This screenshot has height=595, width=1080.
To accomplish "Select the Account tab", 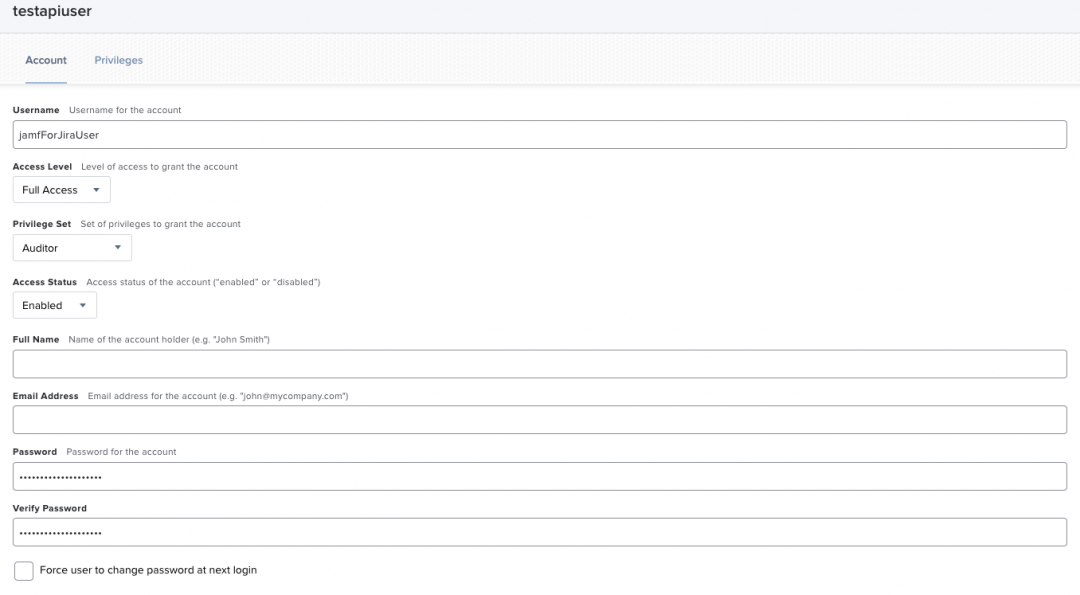I will (x=45, y=60).
